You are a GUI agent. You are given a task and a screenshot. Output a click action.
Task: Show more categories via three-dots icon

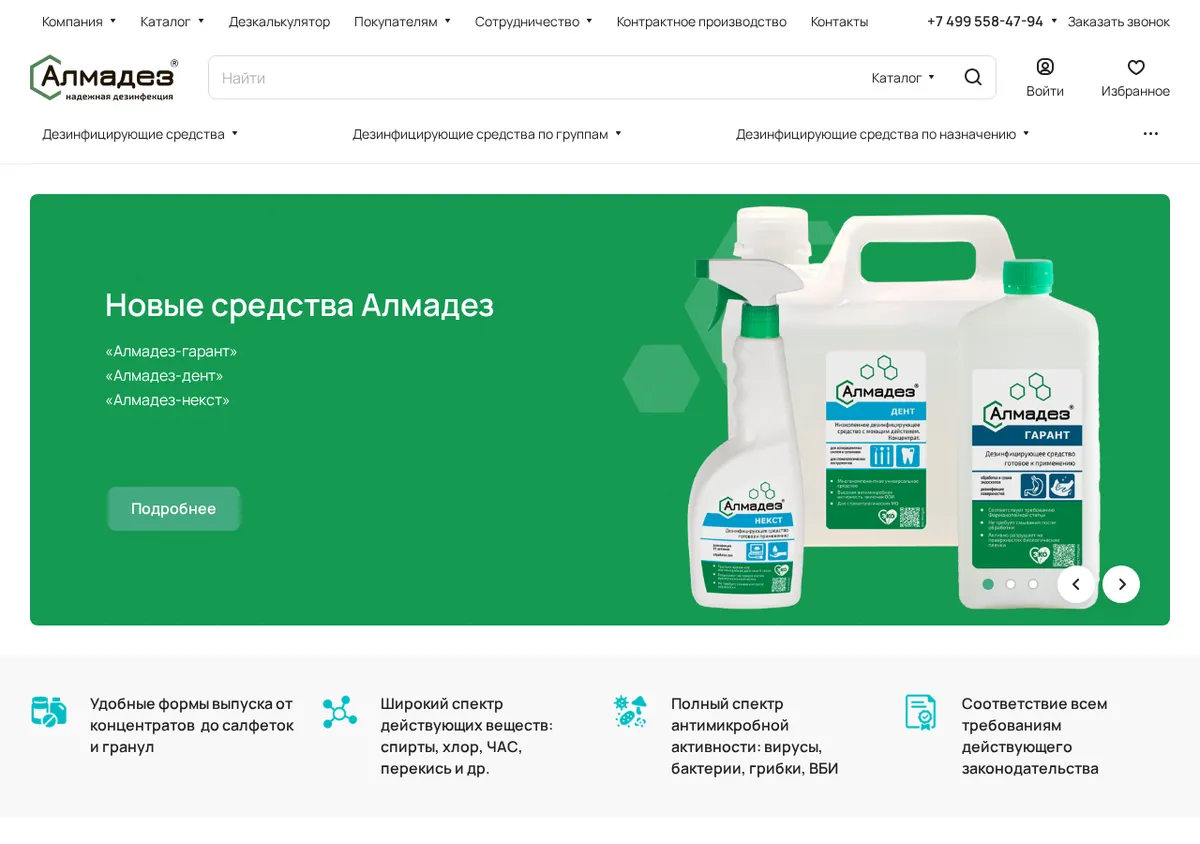[x=1151, y=134]
